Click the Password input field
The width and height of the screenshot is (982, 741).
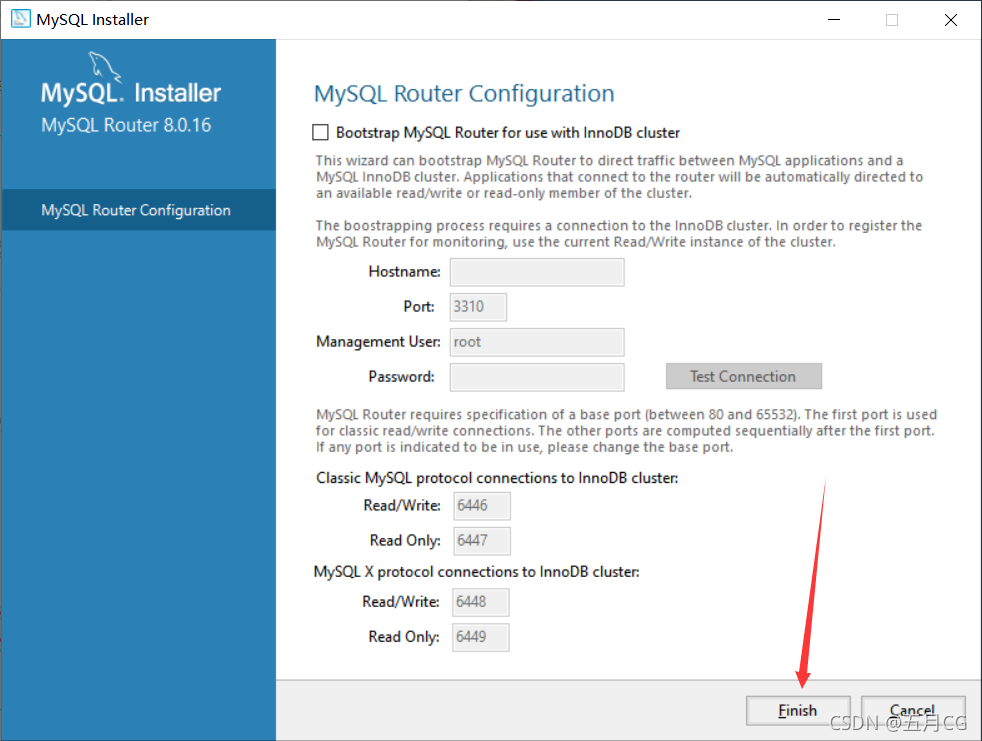click(537, 377)
